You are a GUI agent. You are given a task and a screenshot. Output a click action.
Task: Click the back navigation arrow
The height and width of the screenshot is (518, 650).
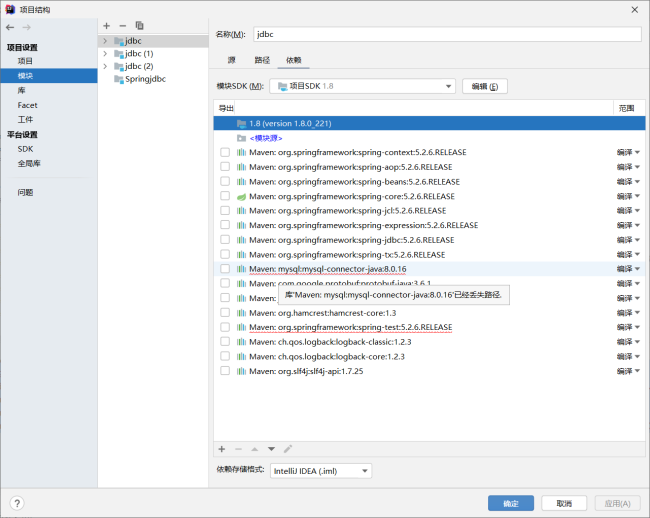point(10,27)
